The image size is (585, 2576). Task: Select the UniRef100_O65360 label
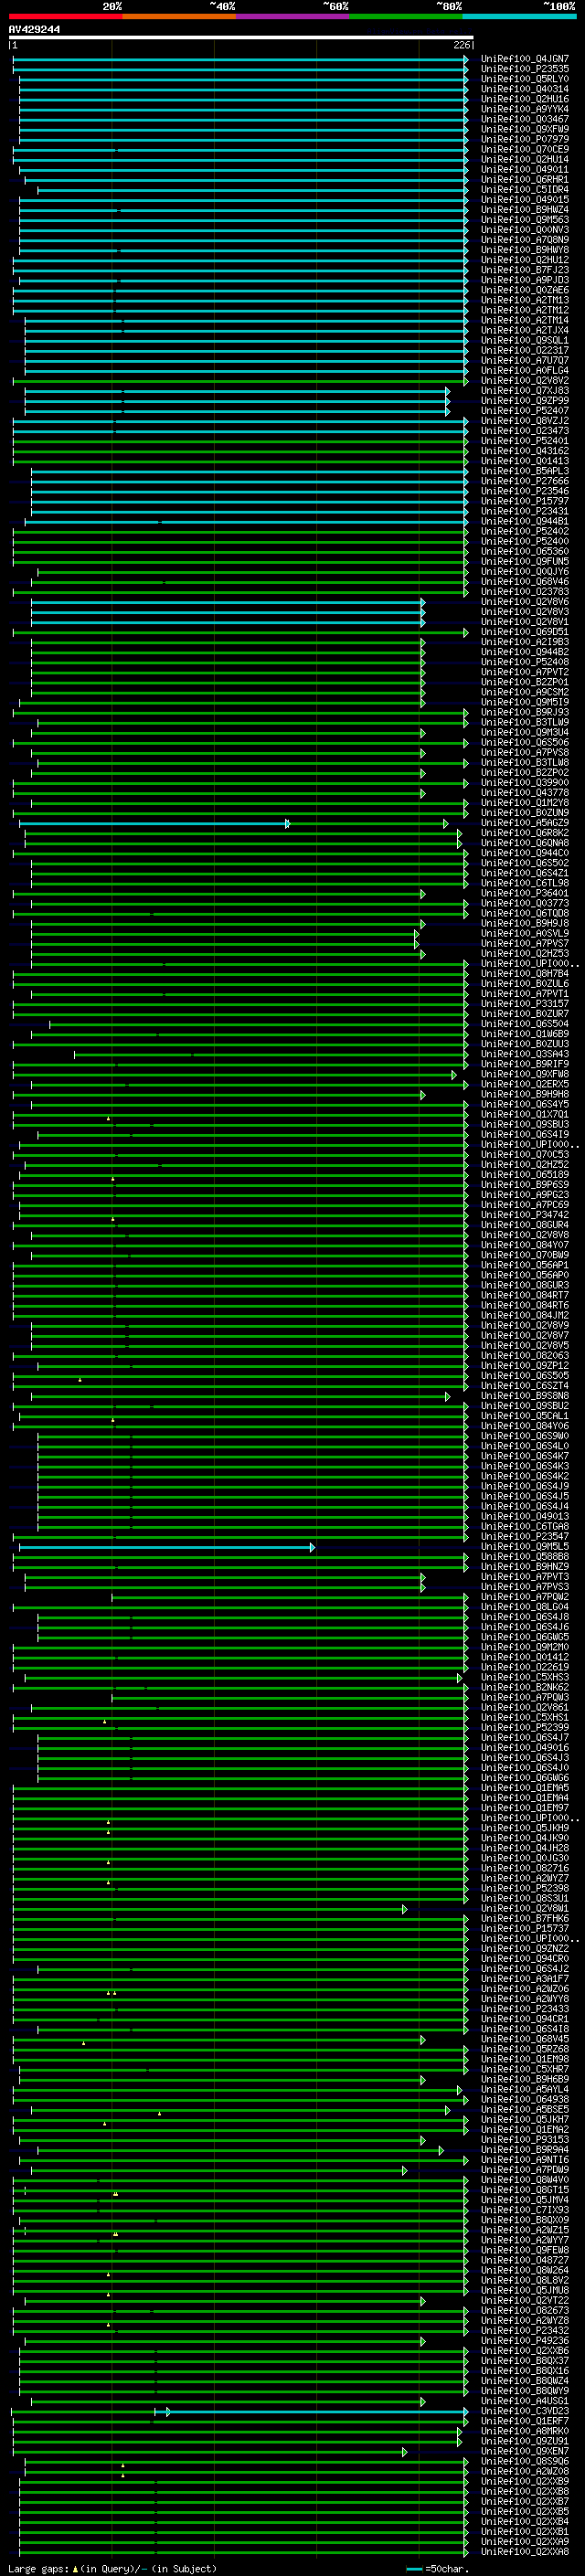[x=525, y=552]
